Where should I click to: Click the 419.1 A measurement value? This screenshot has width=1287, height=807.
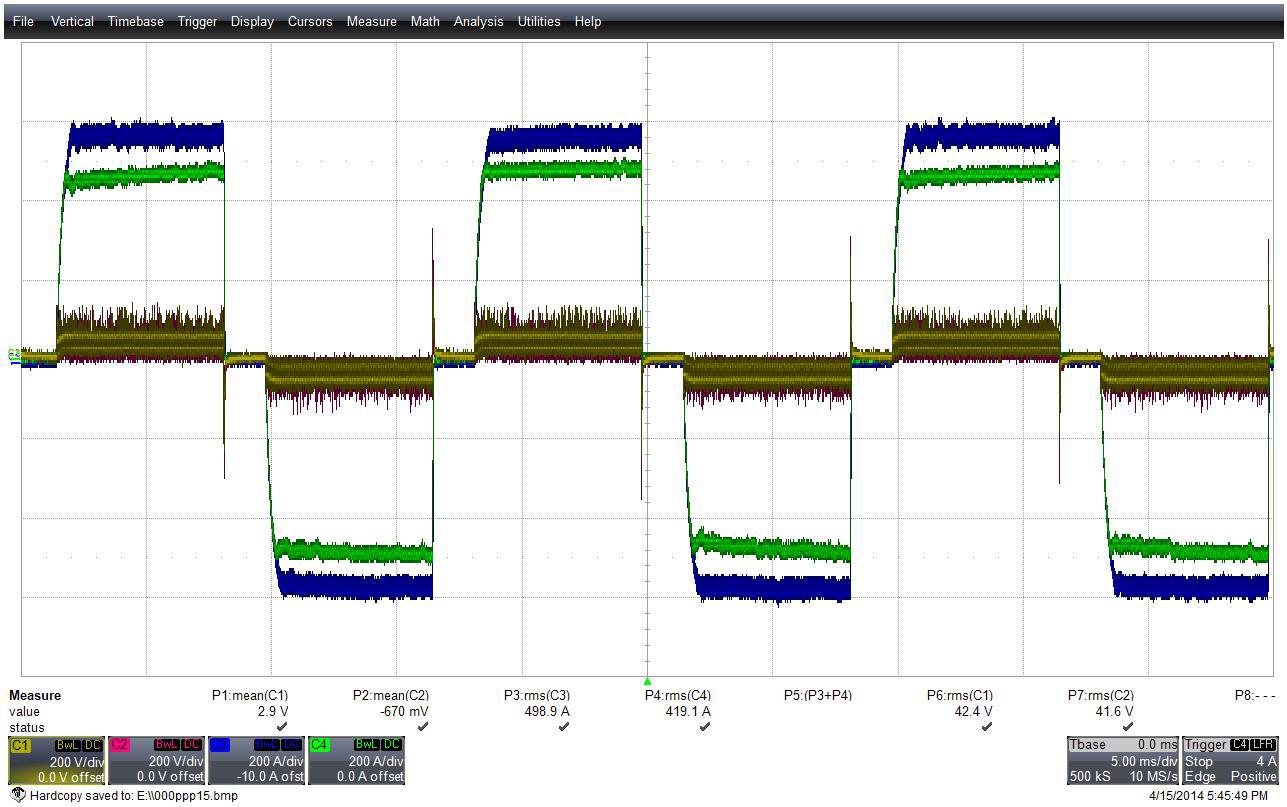pyautogui.click(x=686, y=711)
